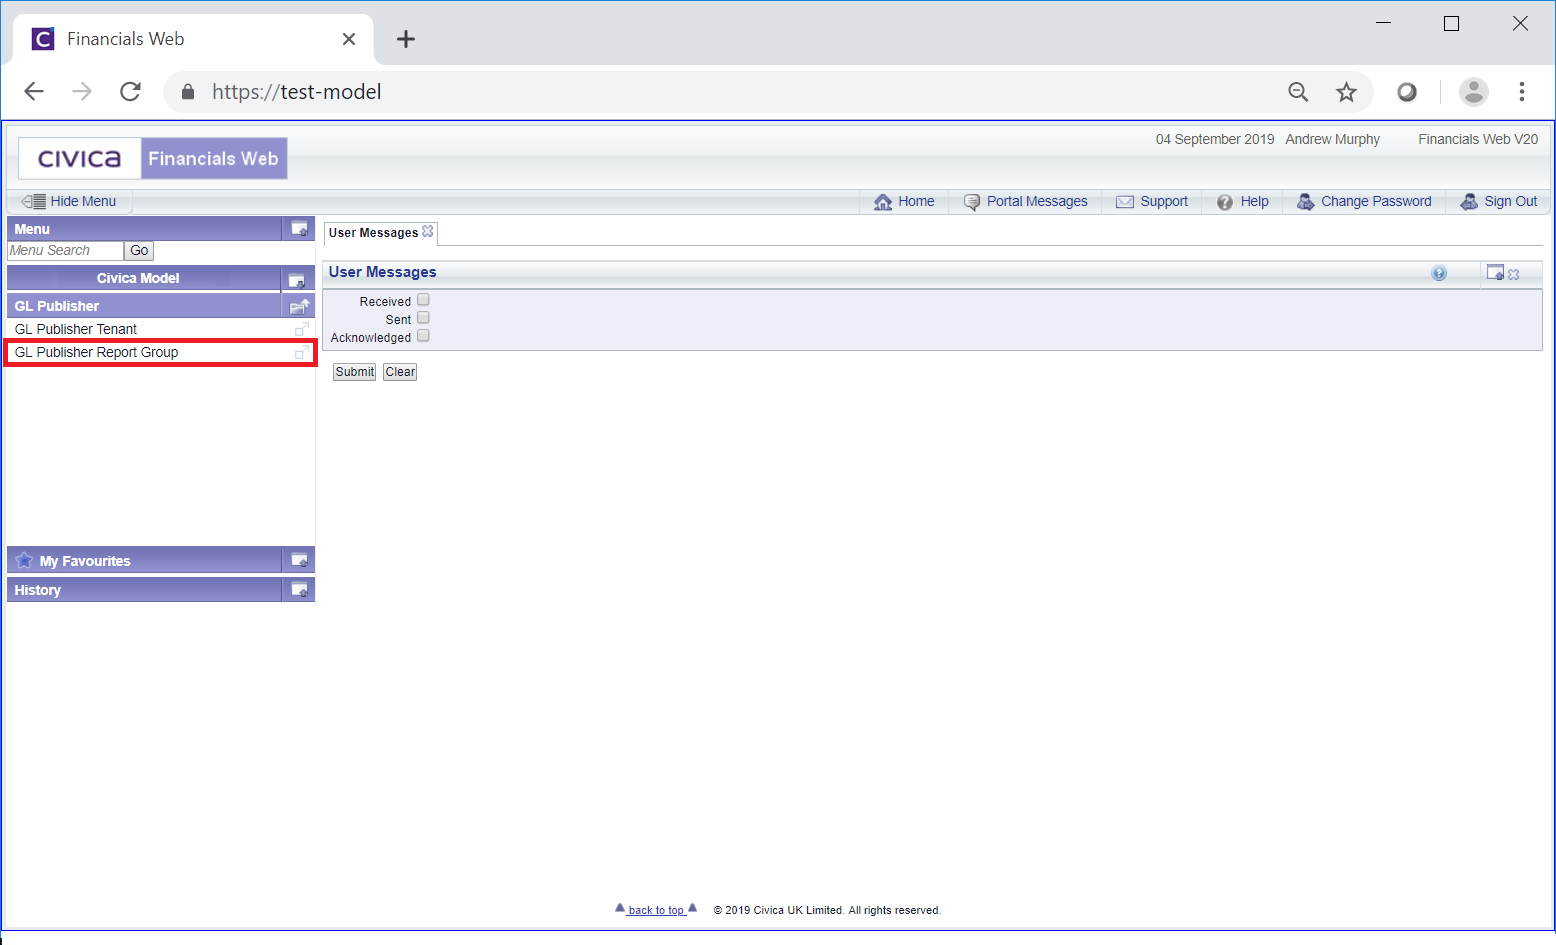This screenshot has height=945, width=1556.
Task: Close the User Messages panel
Action: pos(1514,274)
